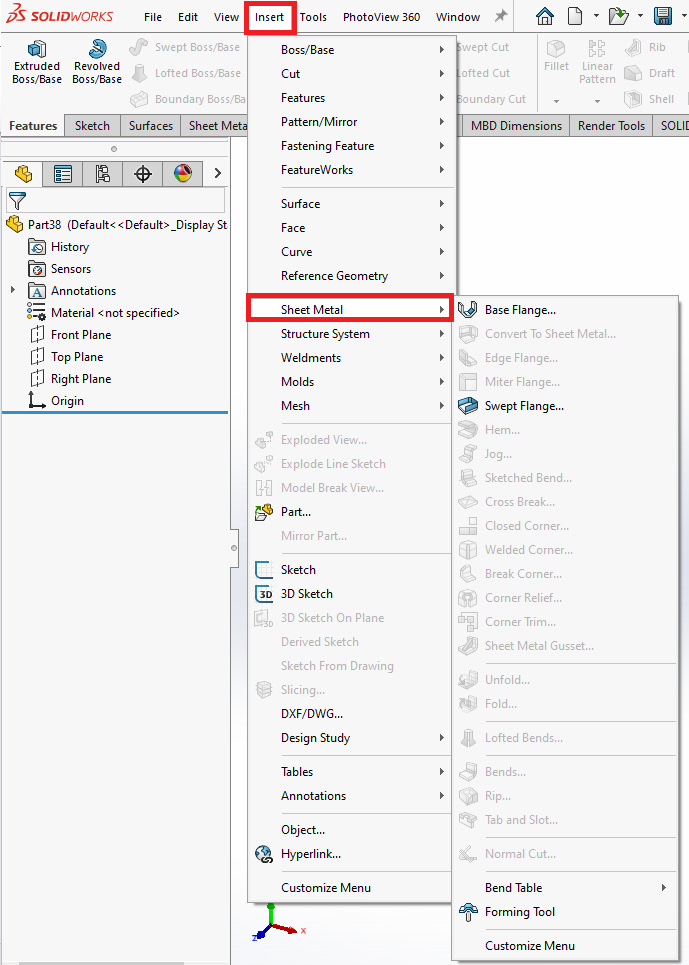Open the New document dropdown arrow
Viewport: 689px width, 965px height.
tap(595, 16)
